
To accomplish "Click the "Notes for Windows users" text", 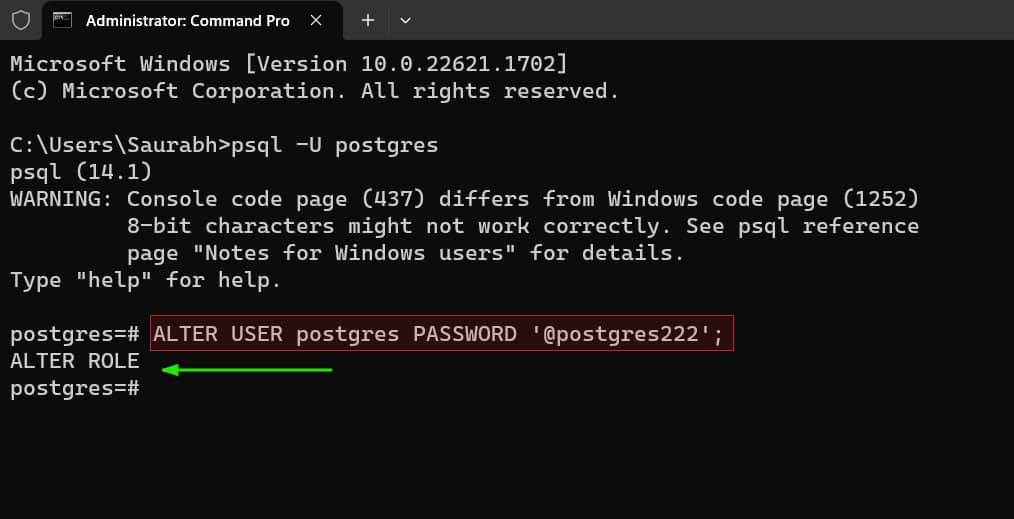I will pos(354,253).
